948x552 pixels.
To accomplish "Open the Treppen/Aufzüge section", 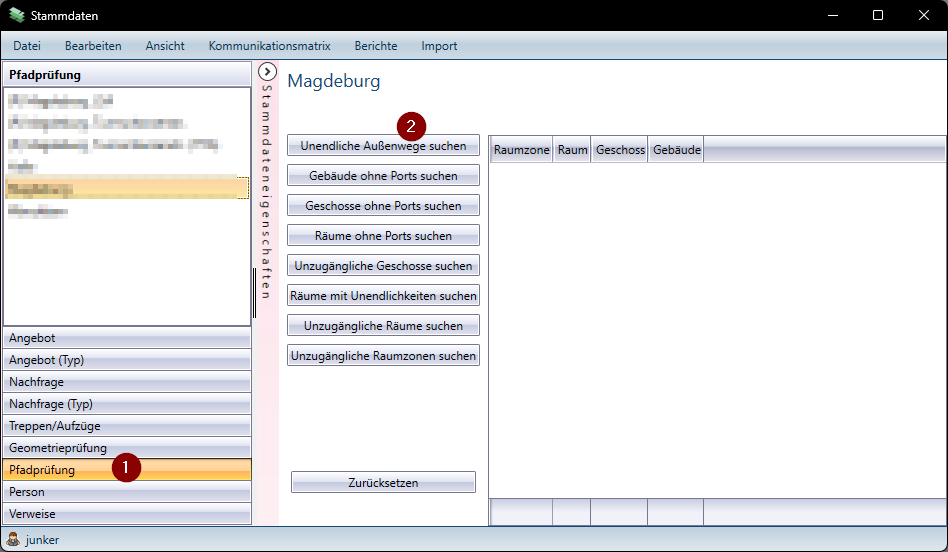I will [x=127, y=426].
